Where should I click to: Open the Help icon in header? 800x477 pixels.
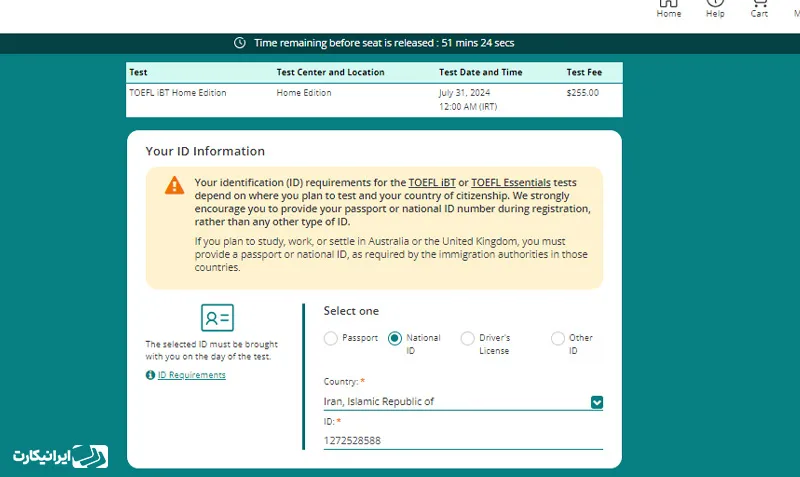point(715,9)
